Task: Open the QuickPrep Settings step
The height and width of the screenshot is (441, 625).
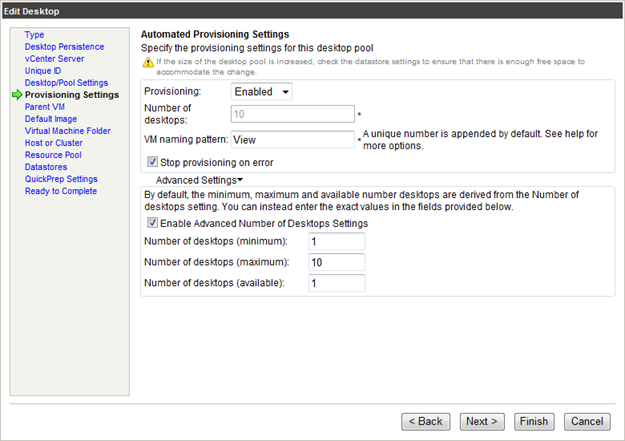Action: point(61,179)
